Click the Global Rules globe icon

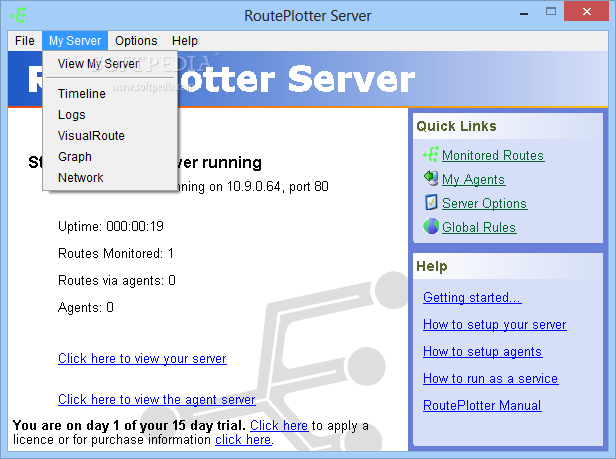[x=431, y=226]
